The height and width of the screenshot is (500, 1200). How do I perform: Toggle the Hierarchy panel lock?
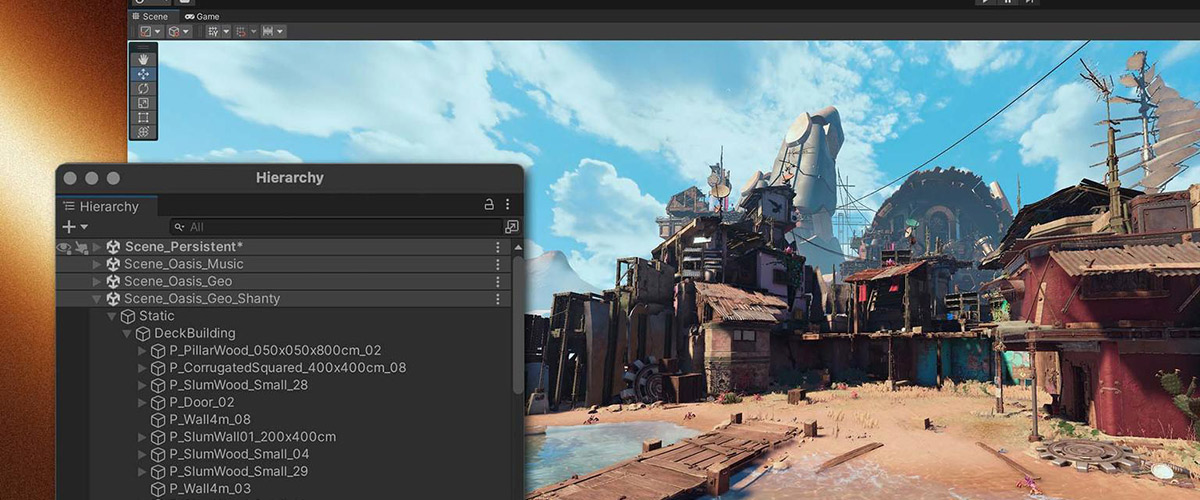(x=489, y=204)
